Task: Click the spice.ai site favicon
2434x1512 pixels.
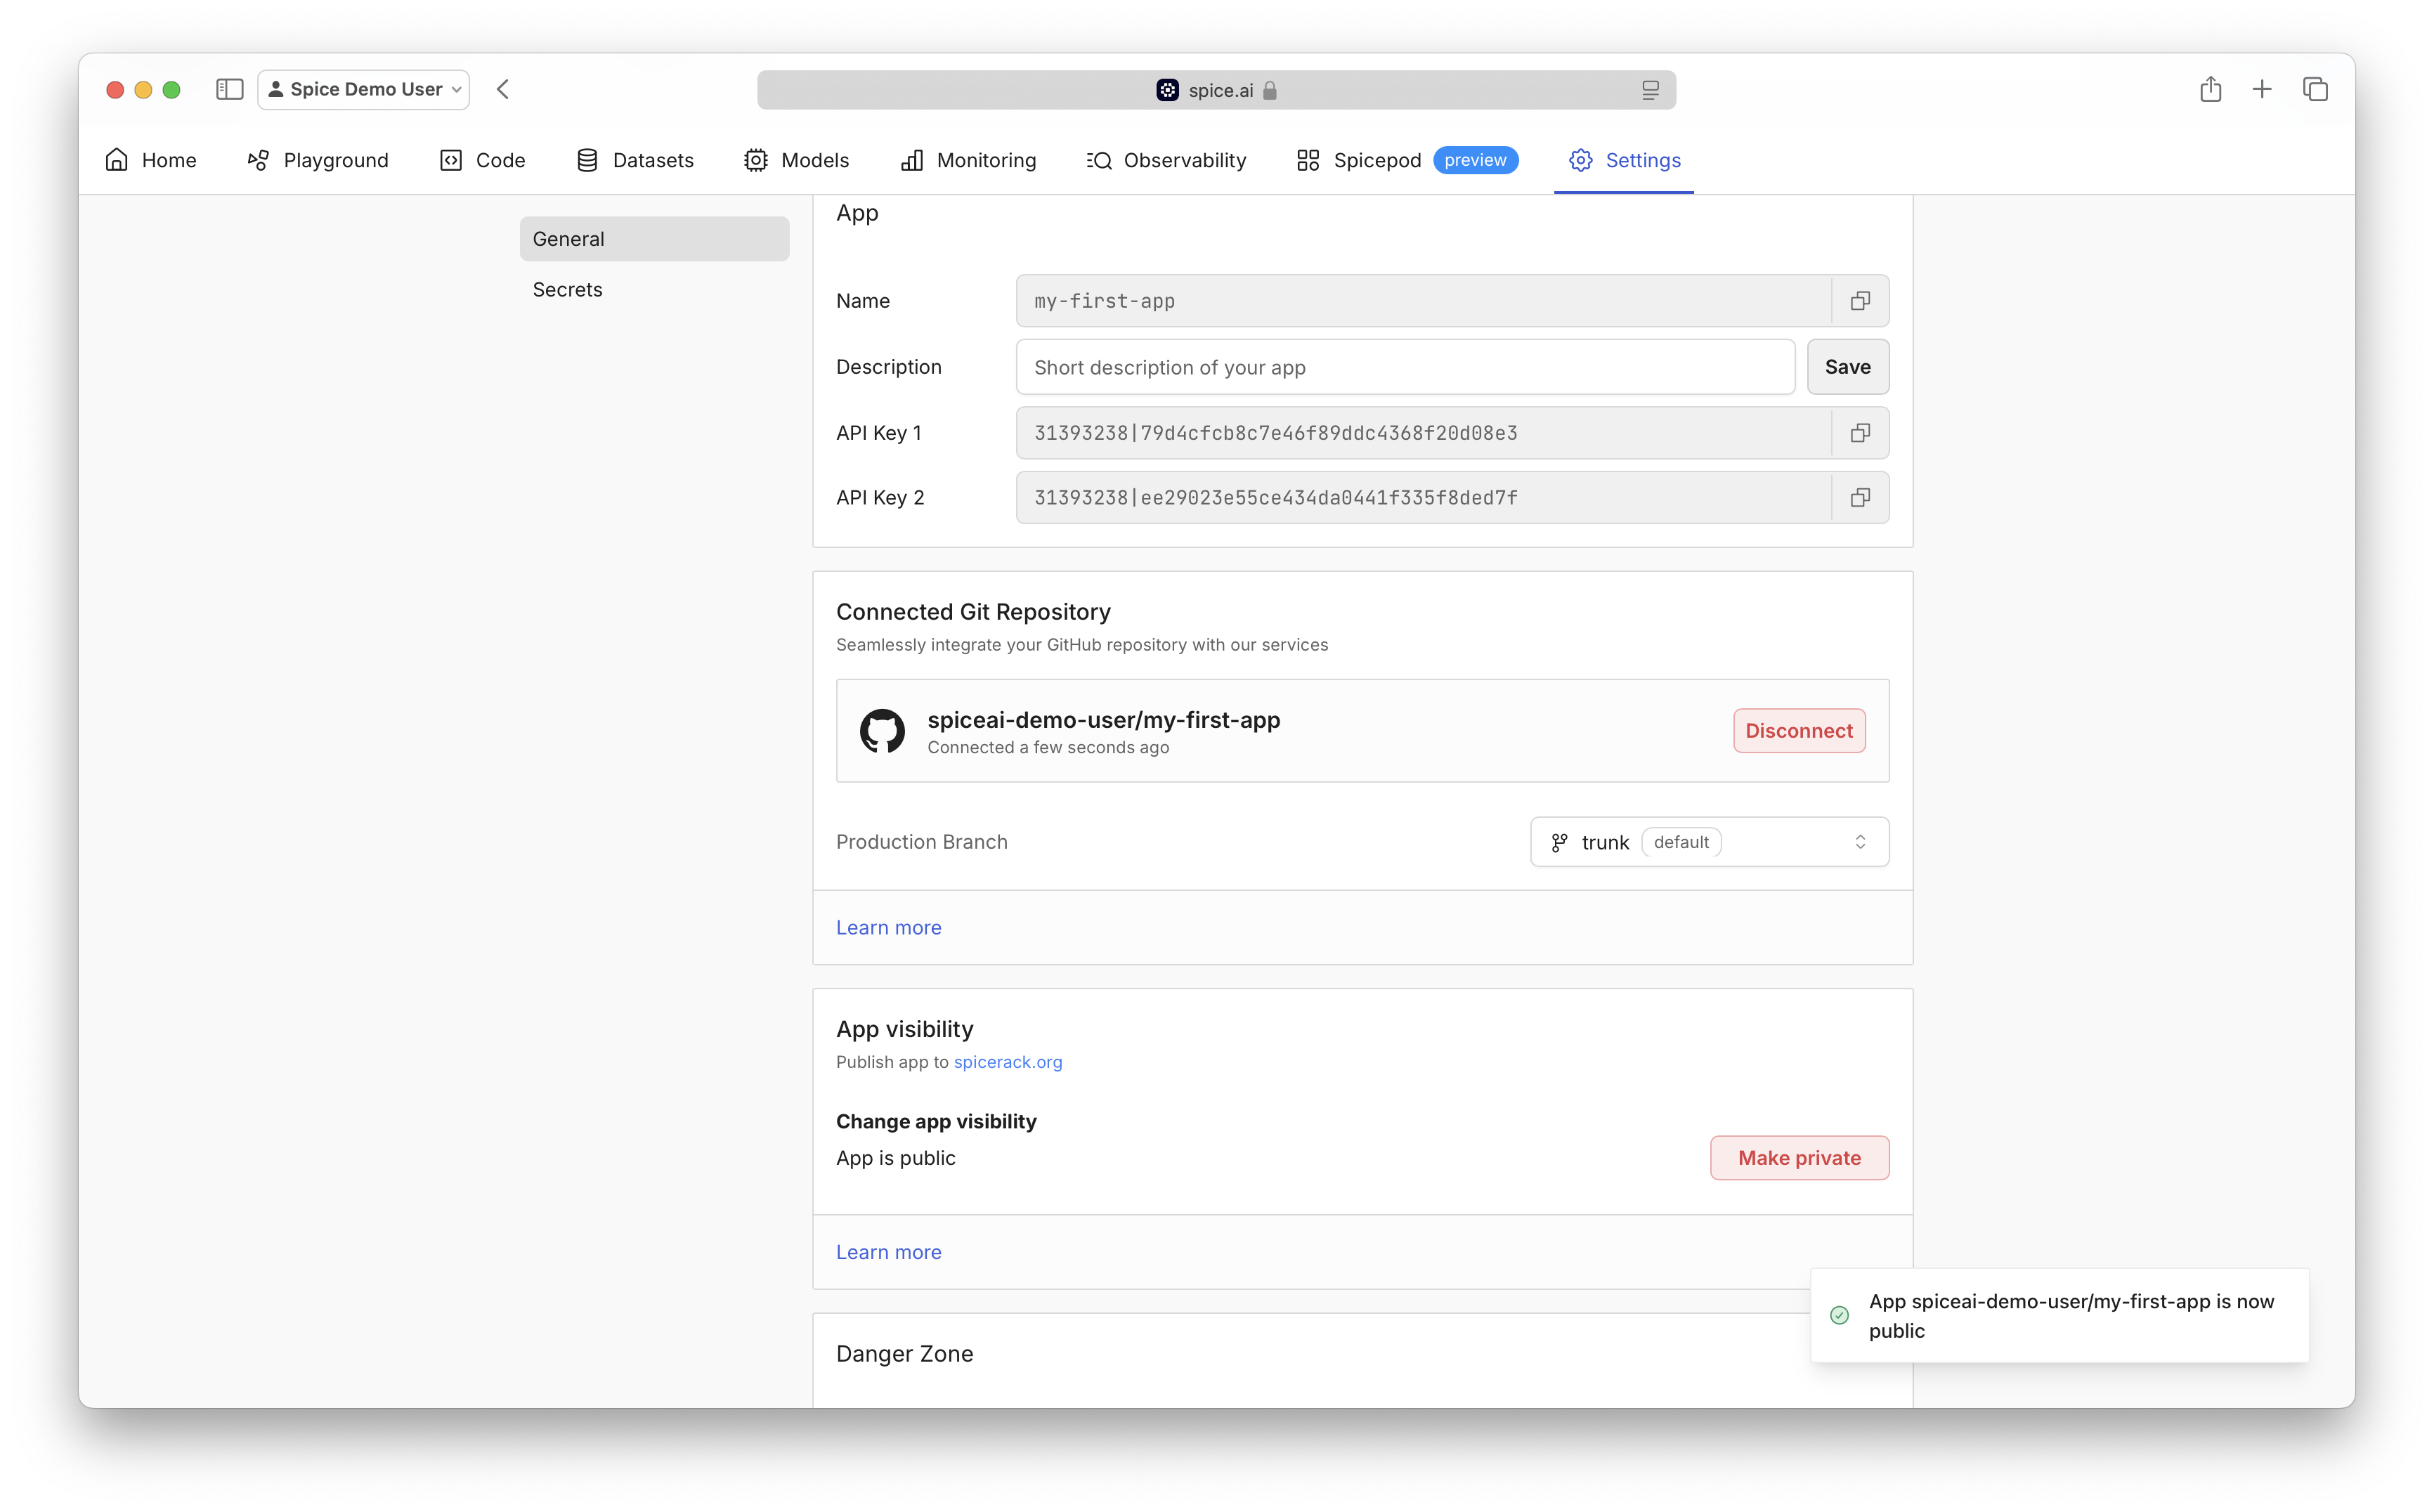Action: pyautogui.click(x=1167, y=90)
